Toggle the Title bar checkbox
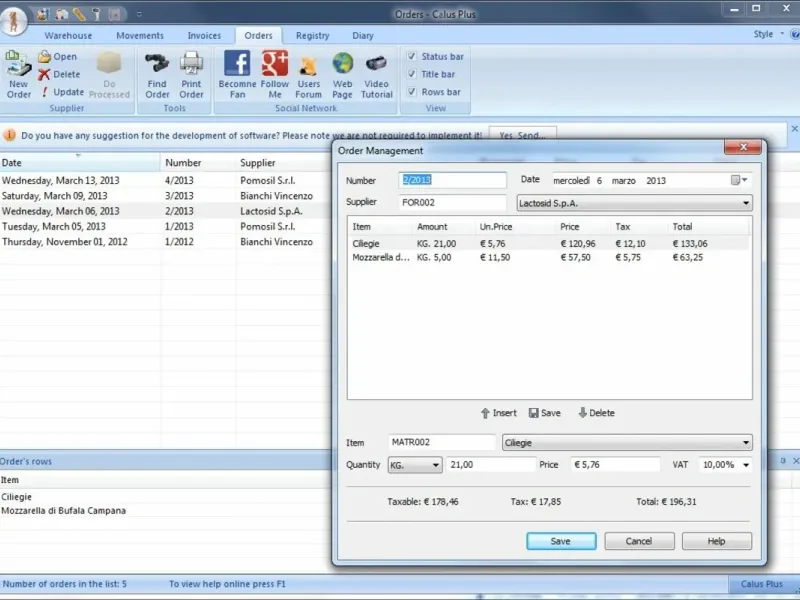 412,74
